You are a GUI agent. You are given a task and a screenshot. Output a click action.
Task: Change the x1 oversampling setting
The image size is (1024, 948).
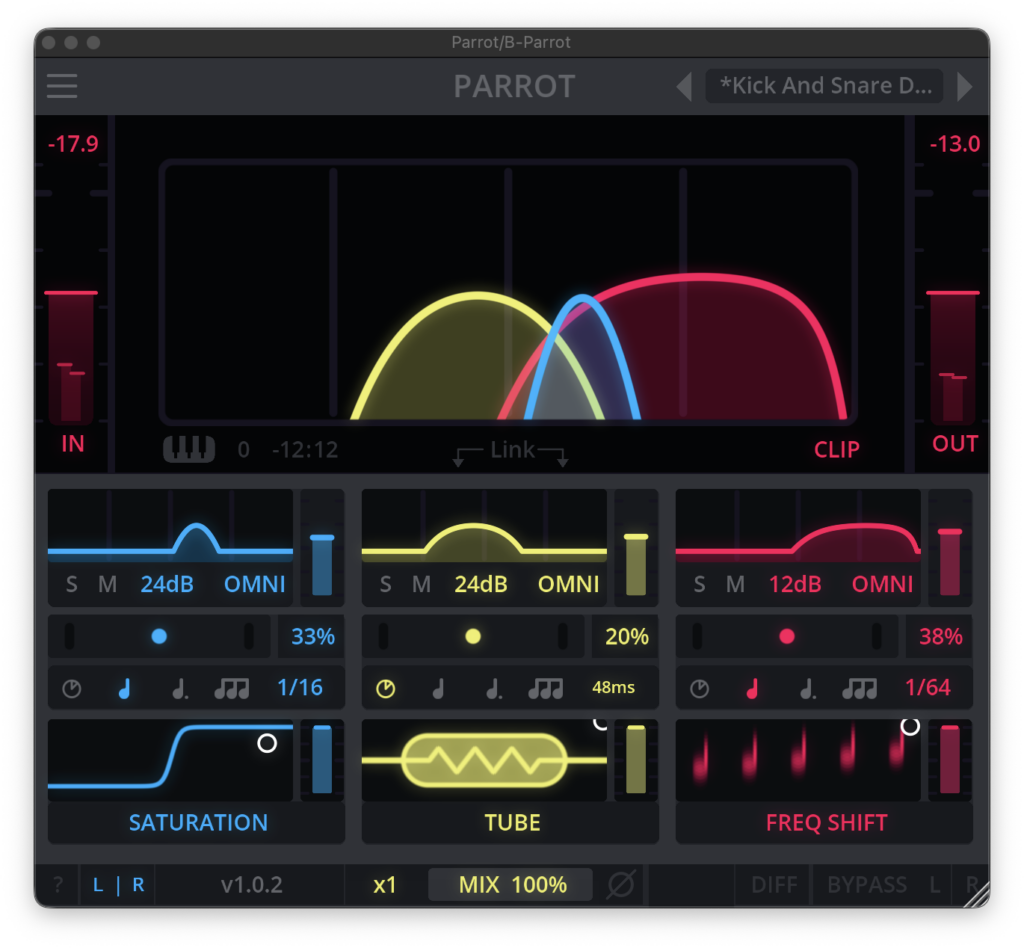385,885
